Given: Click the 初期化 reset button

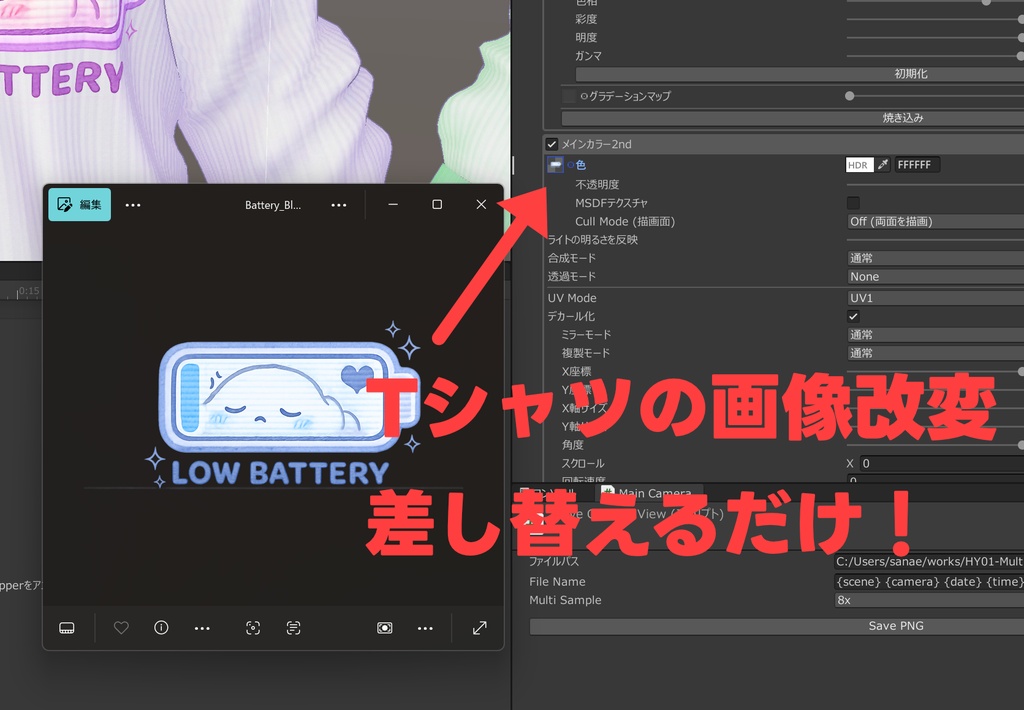Looking at the screenshot, I should [799, 74].
